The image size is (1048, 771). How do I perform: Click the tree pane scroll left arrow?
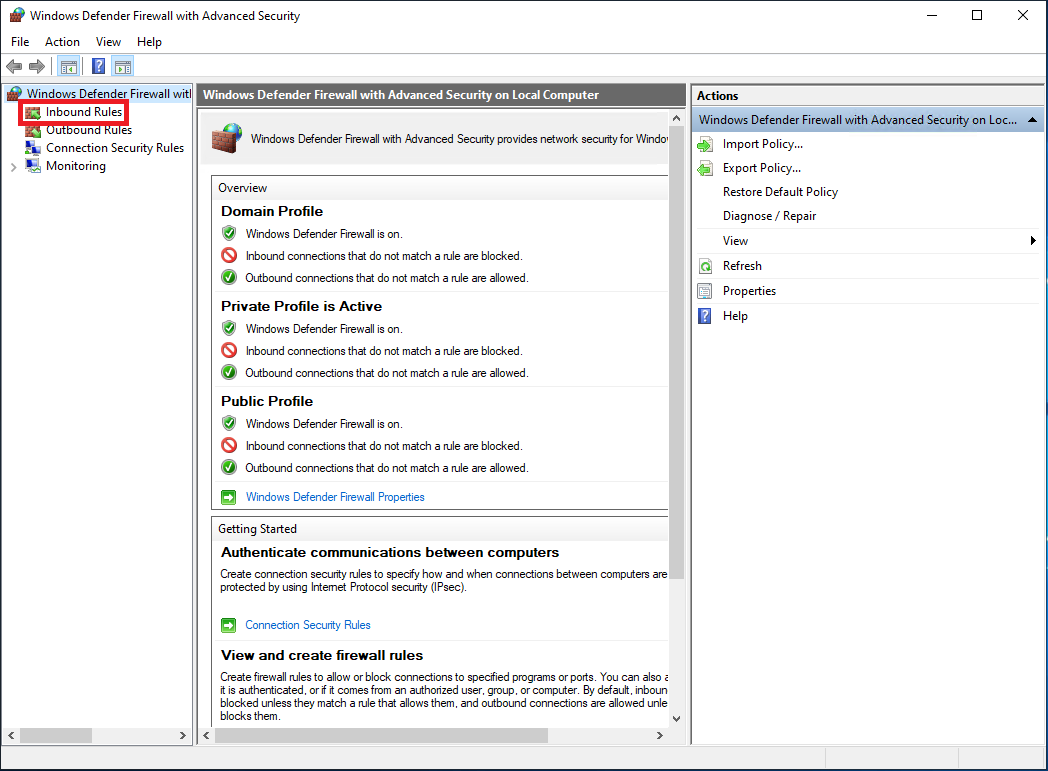tap(11, 736)
